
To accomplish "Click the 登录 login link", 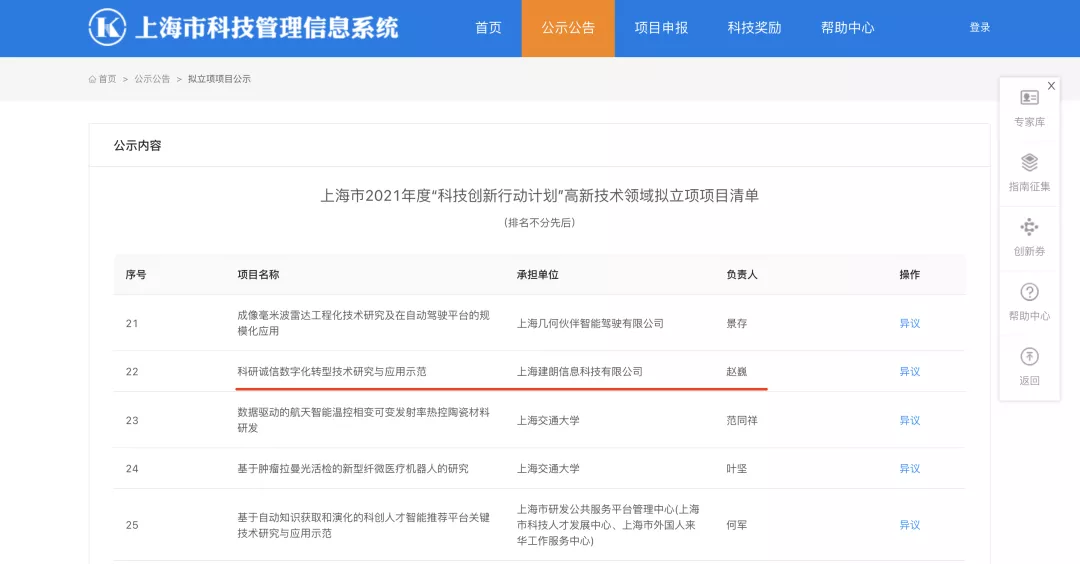I will [x=979, y=28].
